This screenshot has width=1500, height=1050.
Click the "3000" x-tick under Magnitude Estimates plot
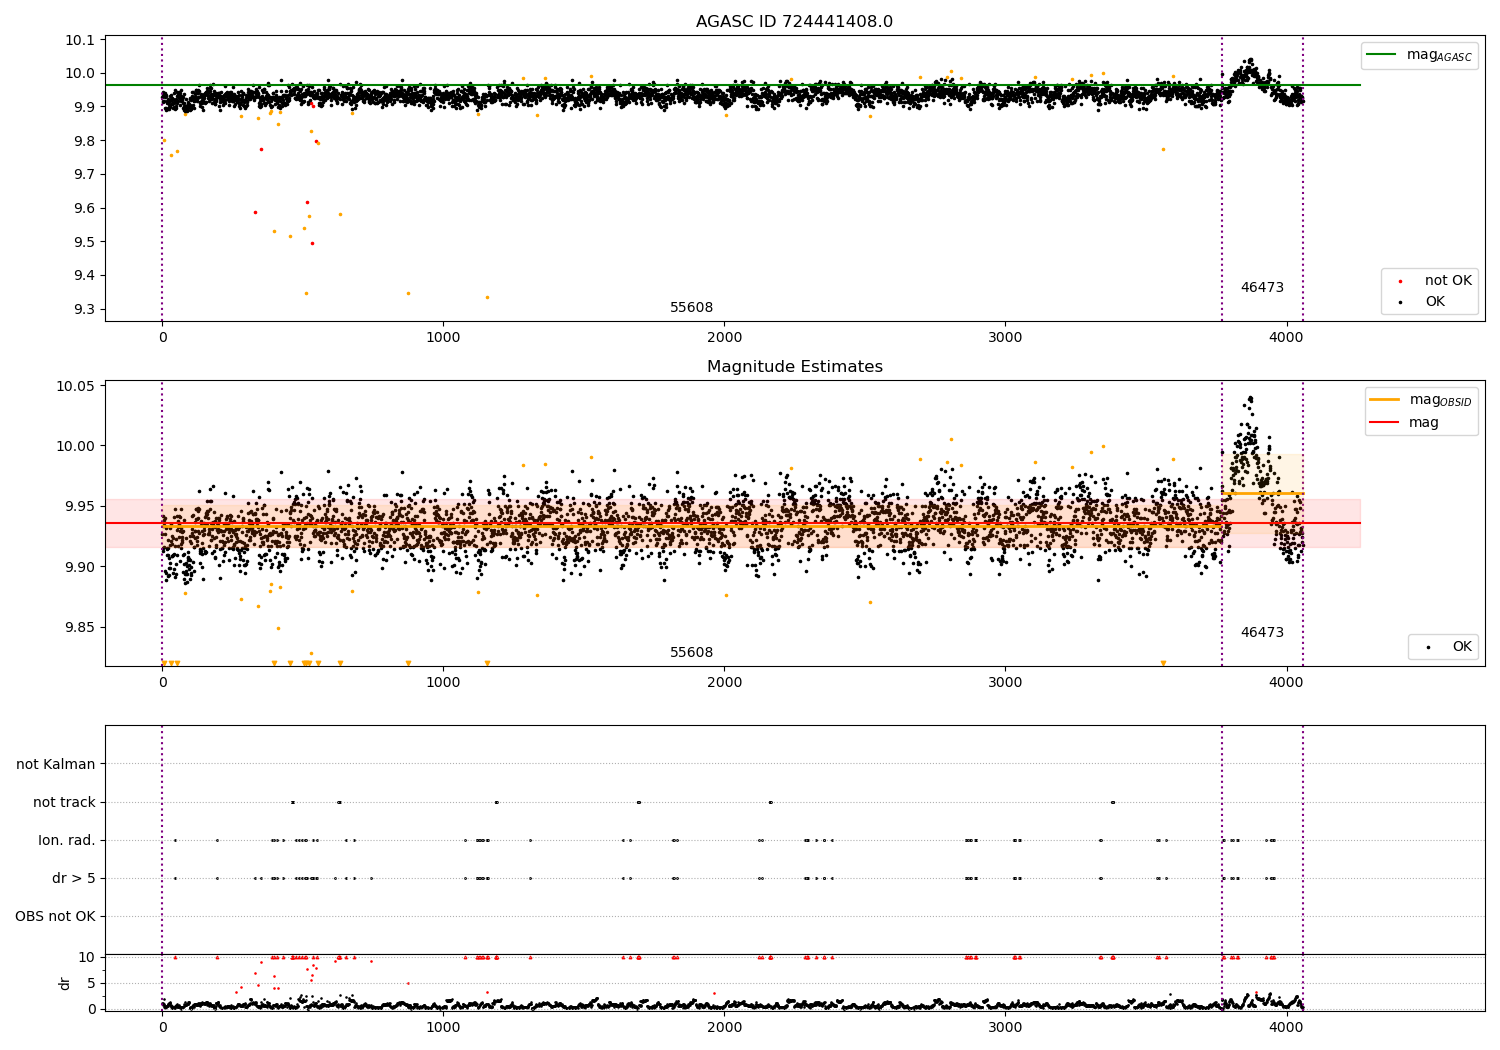point(1005,683)
